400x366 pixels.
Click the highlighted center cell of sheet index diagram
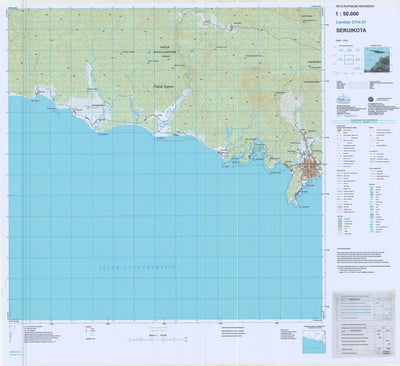tap(349, 60)
